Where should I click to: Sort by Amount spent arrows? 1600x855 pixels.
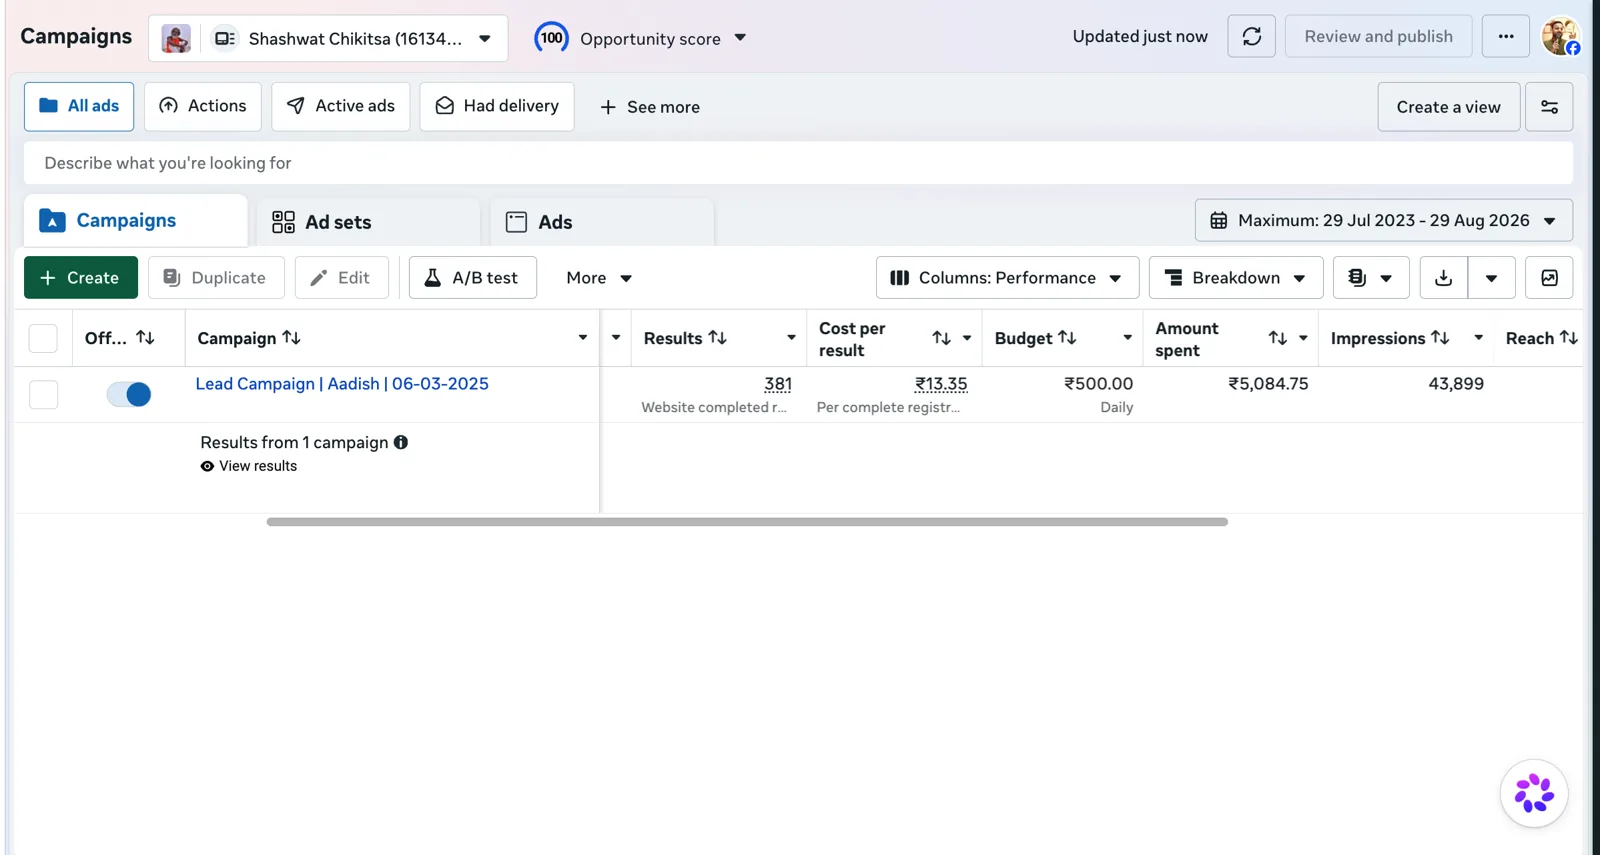click(x=1278, y=338)
